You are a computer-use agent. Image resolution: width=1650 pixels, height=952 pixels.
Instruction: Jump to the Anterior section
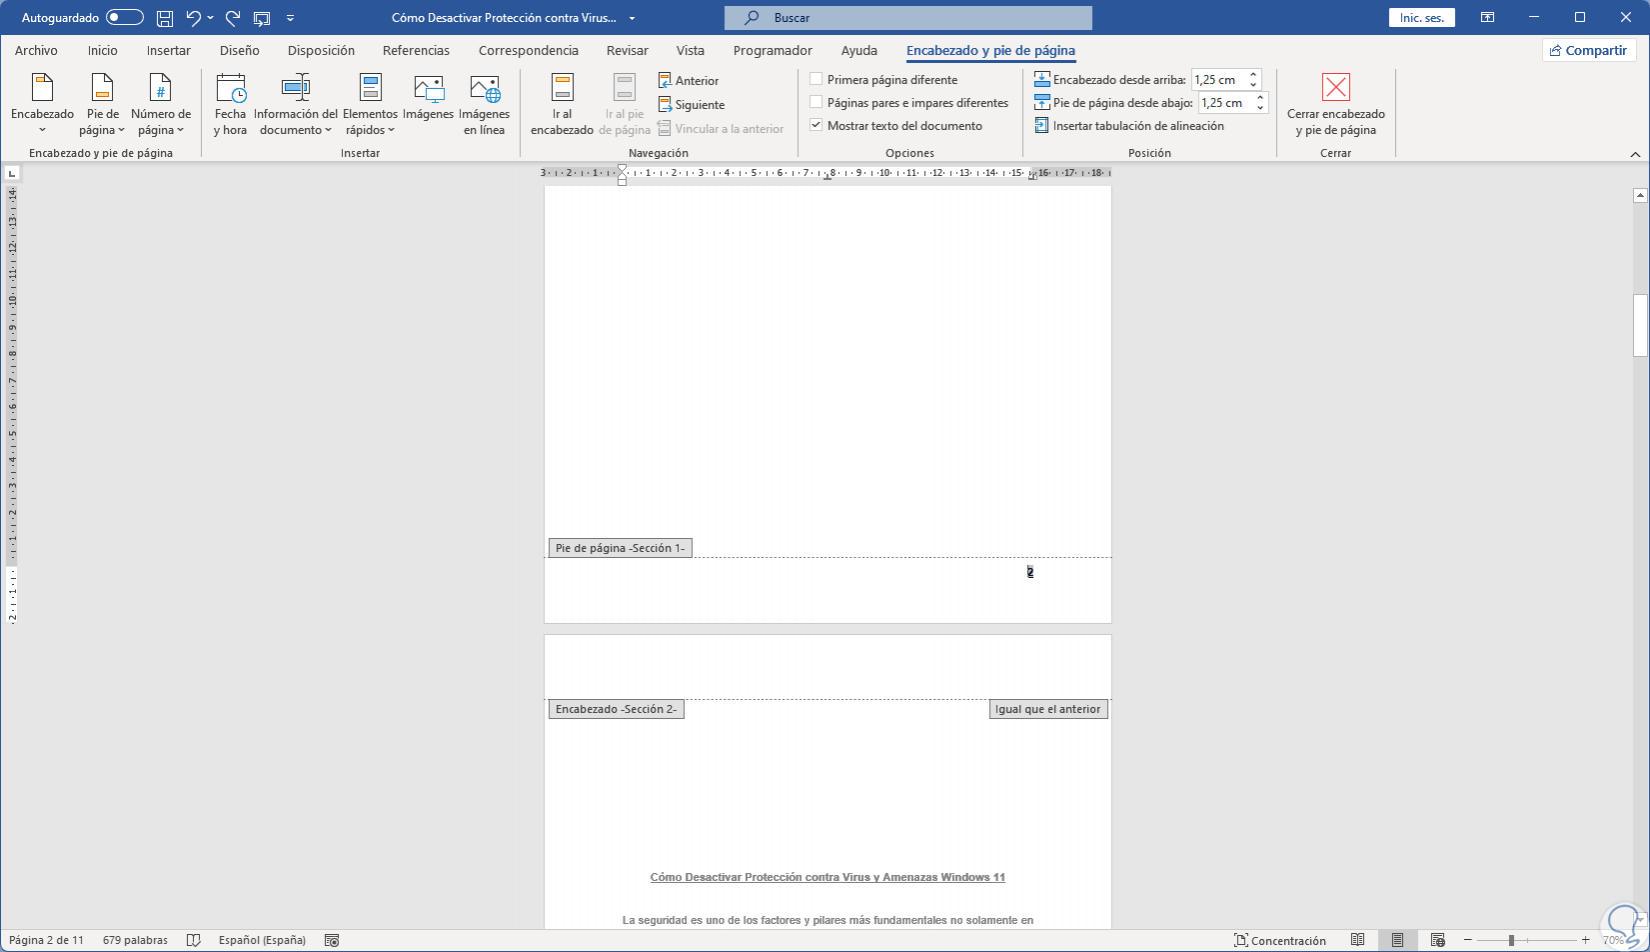689,80
